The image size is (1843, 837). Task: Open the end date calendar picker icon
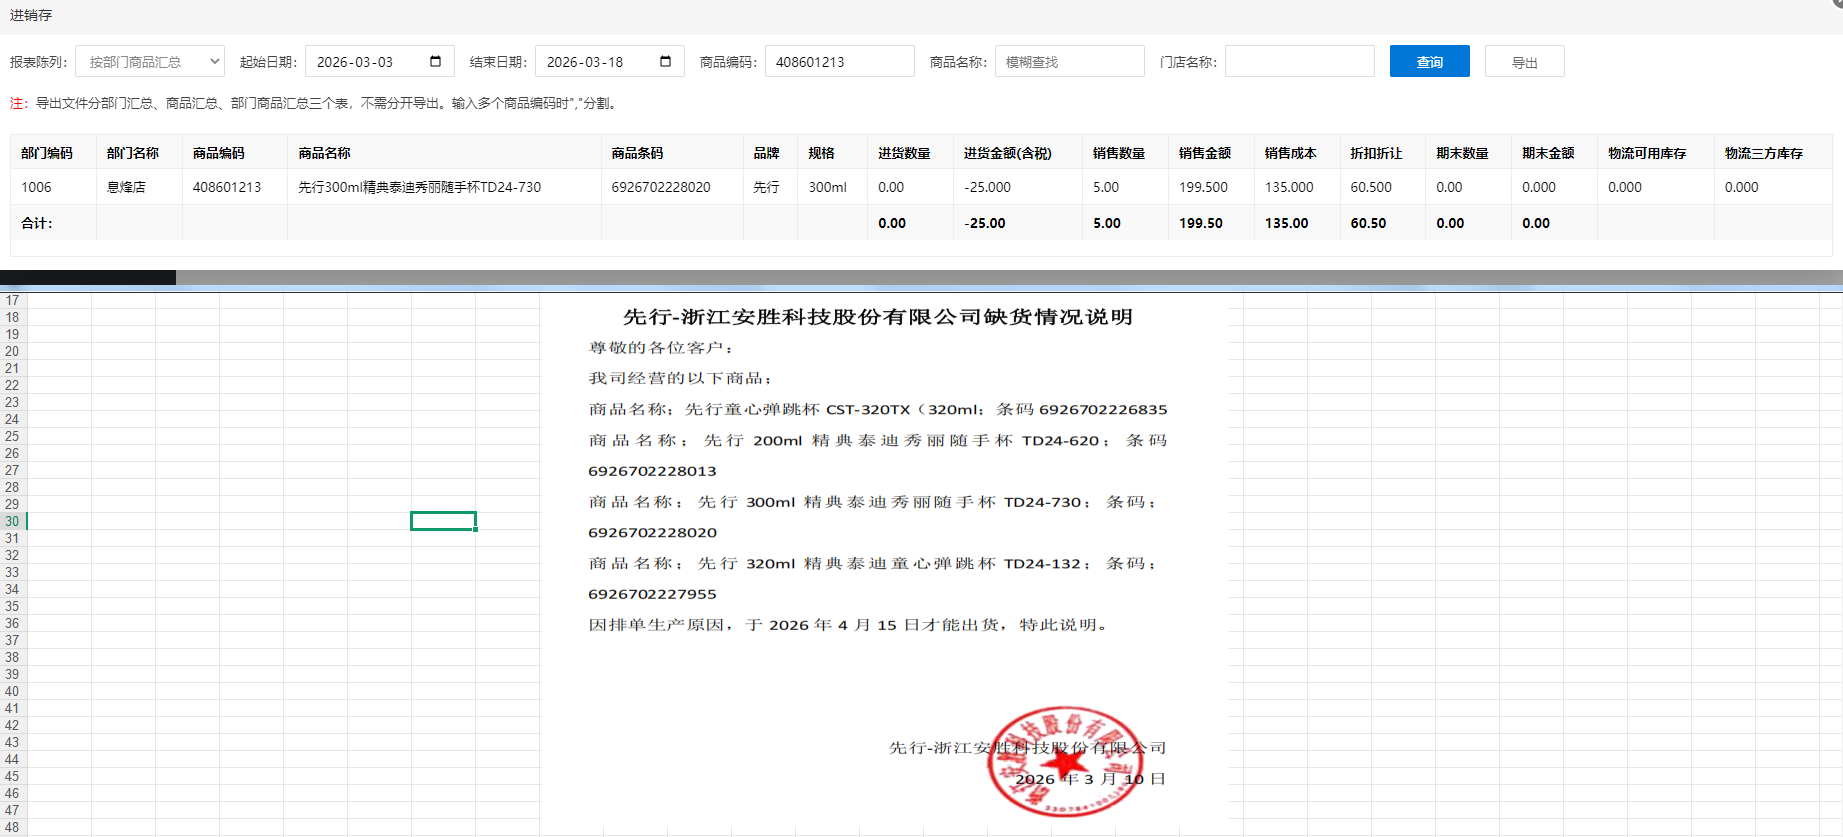pos(665,61)
